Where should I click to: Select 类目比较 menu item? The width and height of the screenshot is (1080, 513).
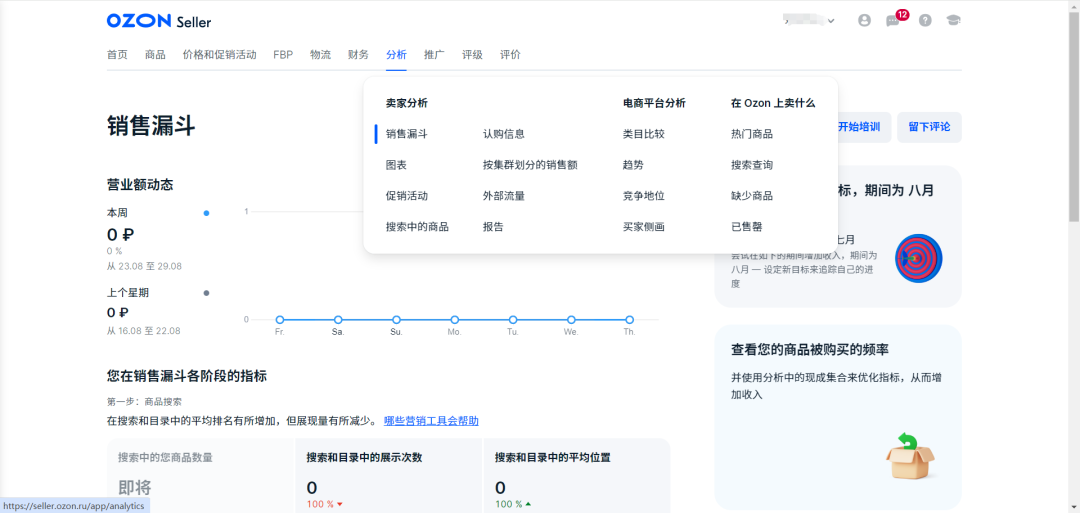pos(644,134)
